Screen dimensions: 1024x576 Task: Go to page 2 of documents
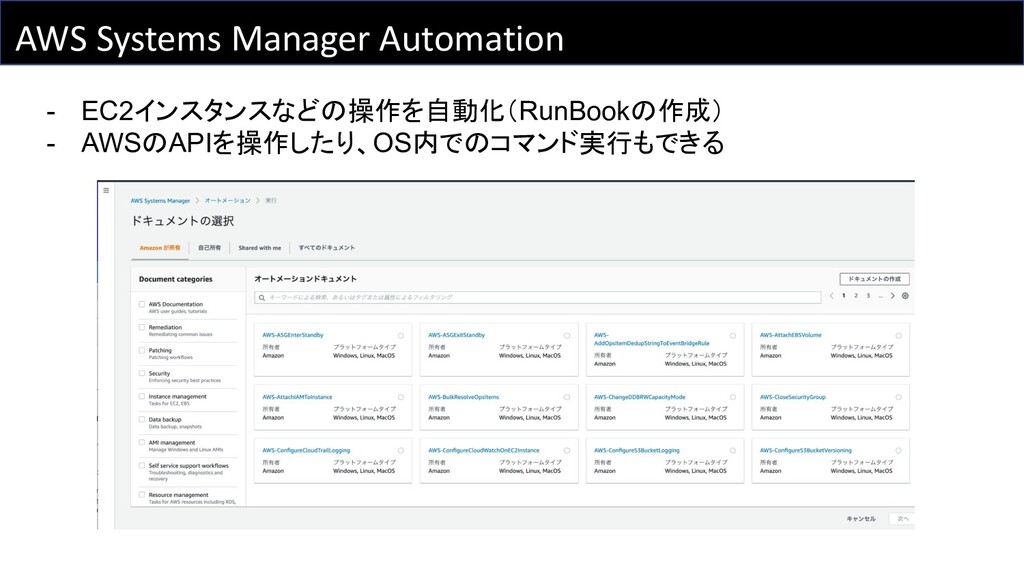(x=856, y=296)
